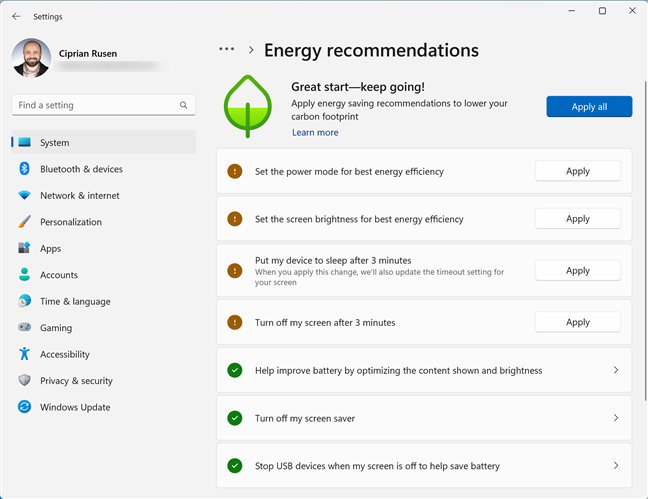Click the Wi-Fi network icon in sidebar
This screenshot has height=499, width=648.
[x=24, y=195]
